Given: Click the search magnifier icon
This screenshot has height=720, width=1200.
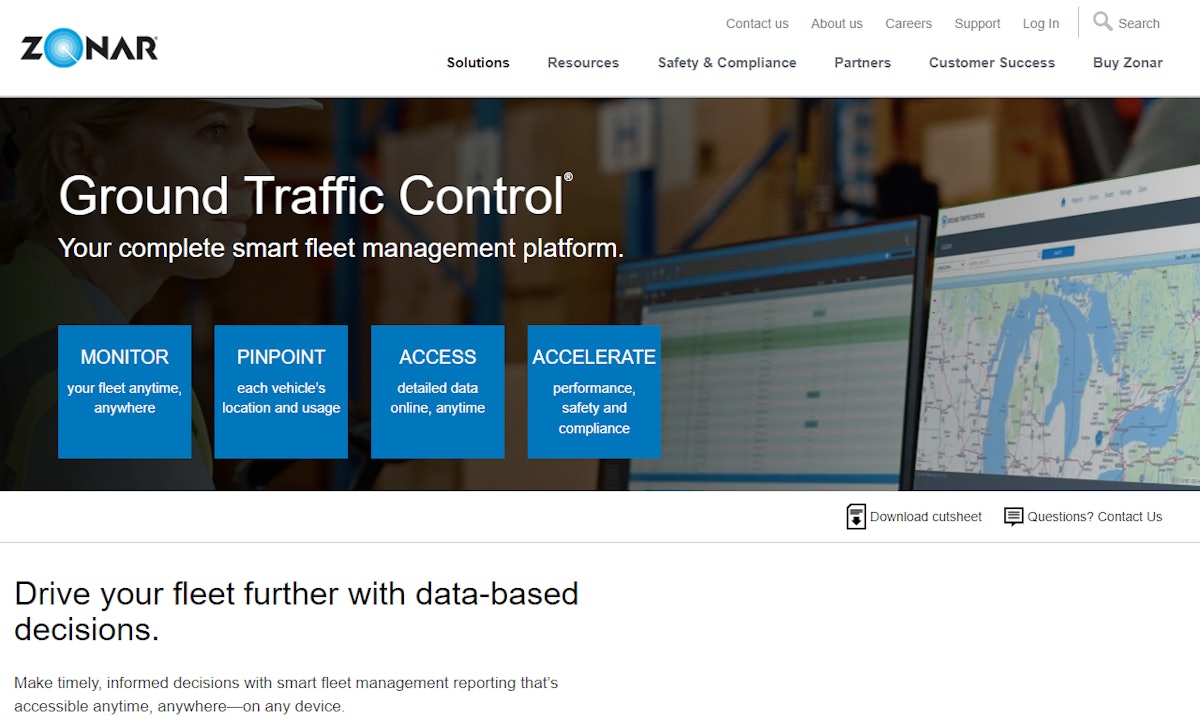Looking at the screenshot, I should coord(1103,22).
